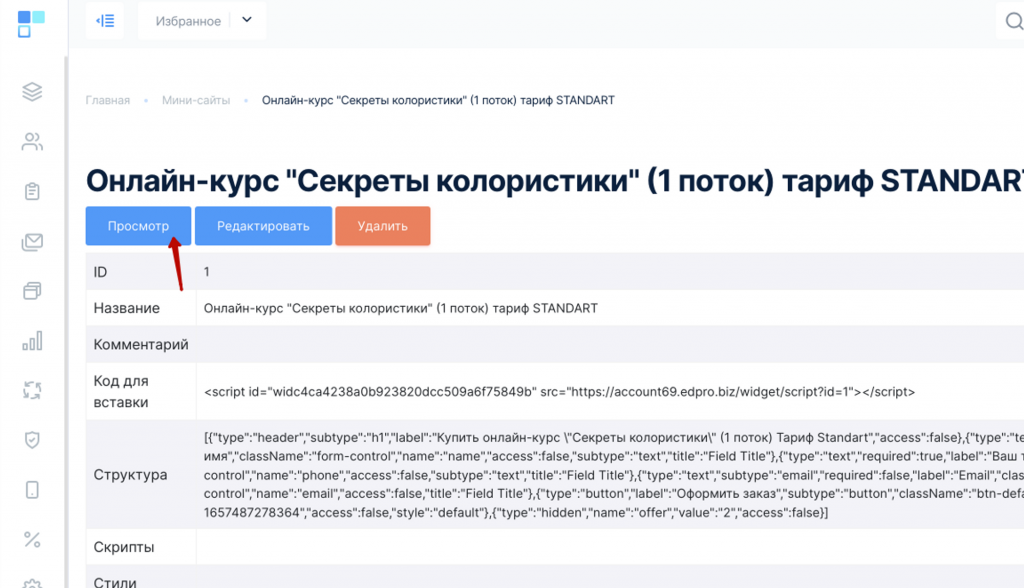Click the Стили row label
1024x588 pixels.
tap(115, 582)
